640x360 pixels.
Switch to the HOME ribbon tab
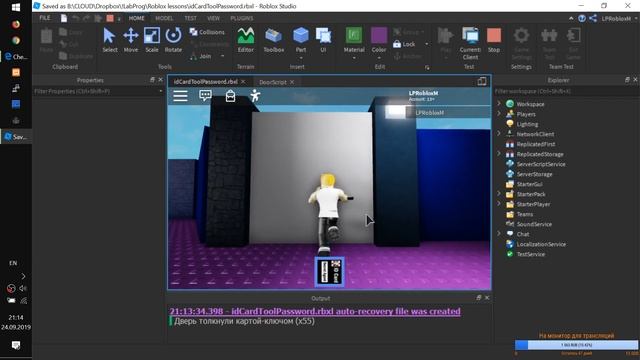(x=136, y=18)
